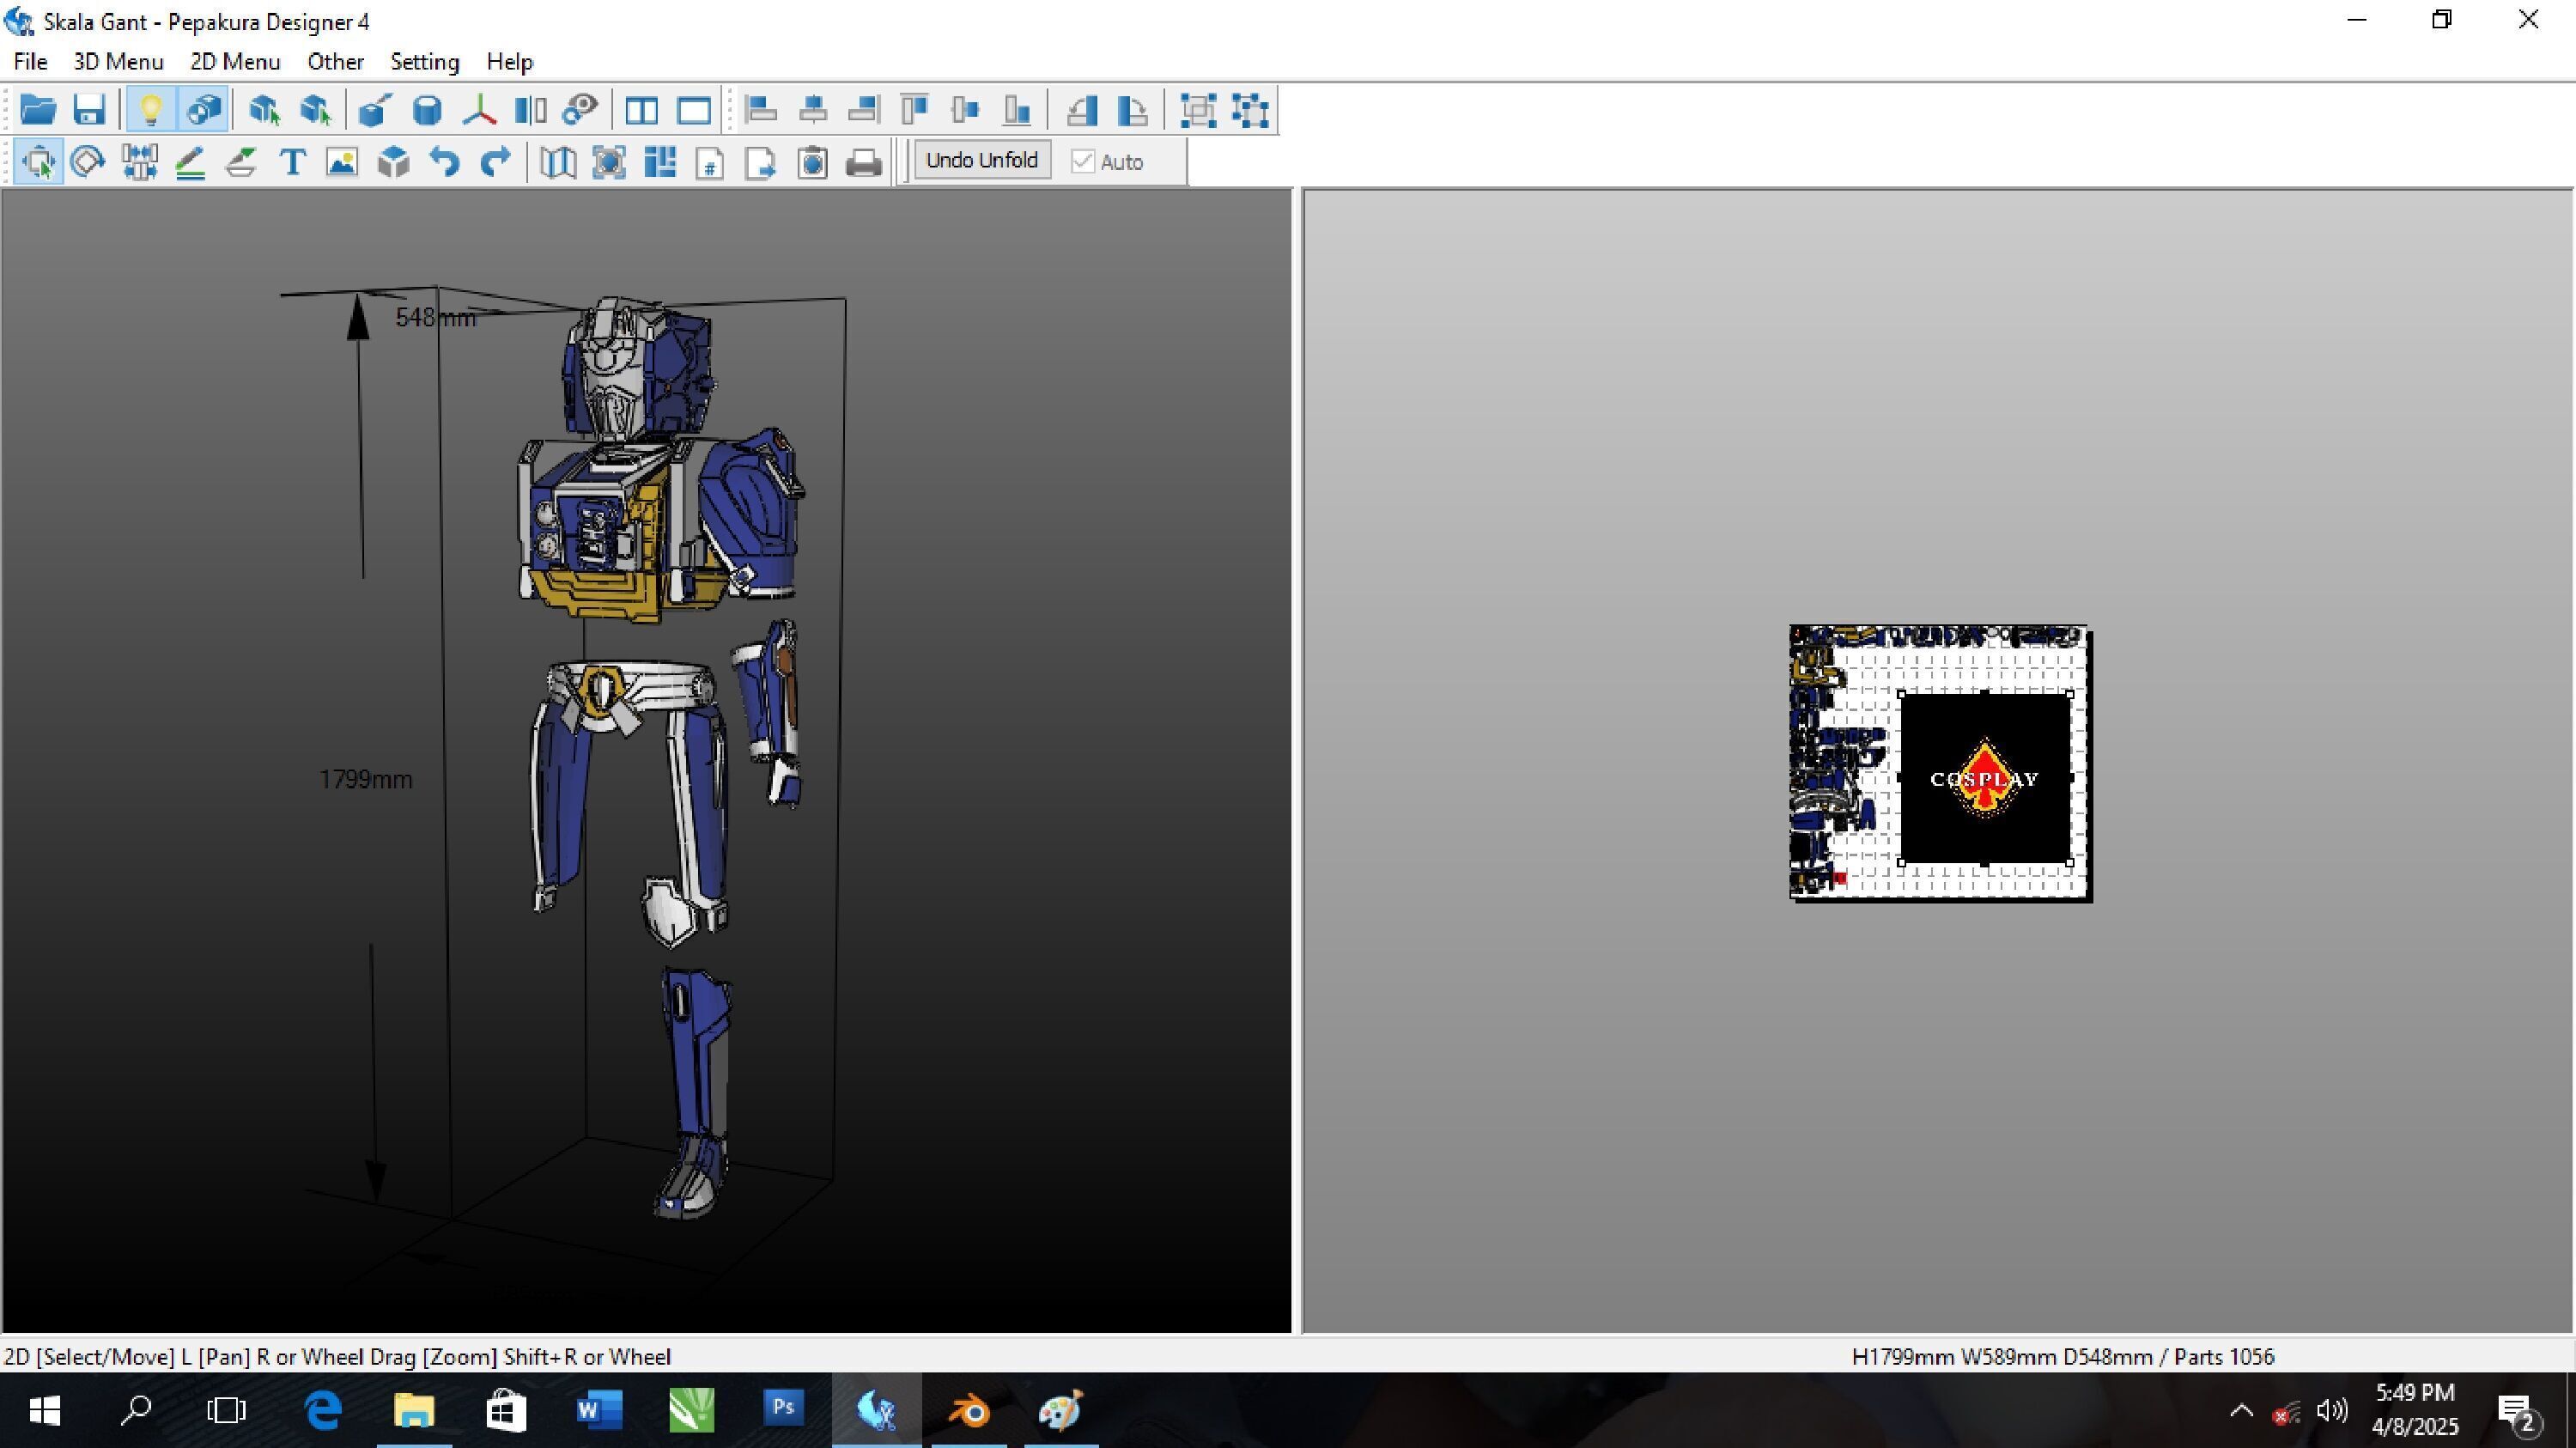This screenshot has width=2576, height=1448.
Task: Open the Help menu
Action: click(x=509, y=61)
